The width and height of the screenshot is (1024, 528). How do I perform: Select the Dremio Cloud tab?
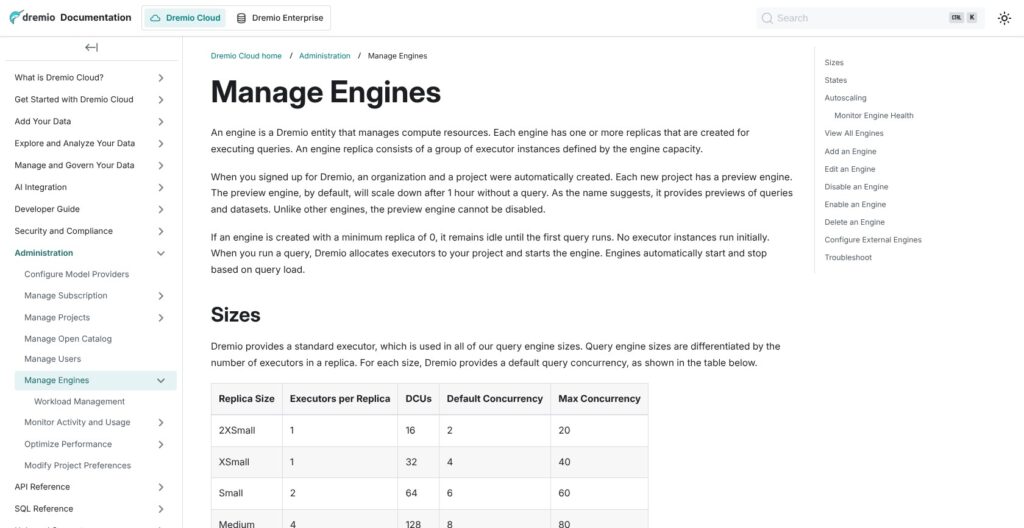[185, 18]
